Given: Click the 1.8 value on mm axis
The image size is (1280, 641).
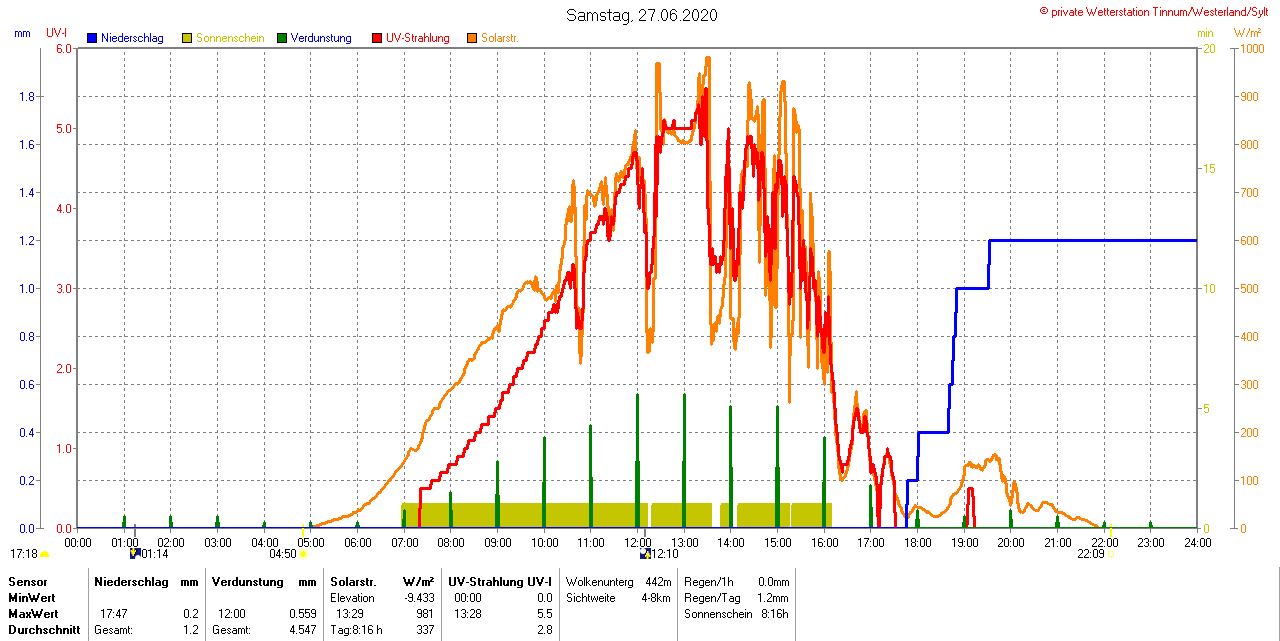Looking at the screenshot, I should (27, 97).
